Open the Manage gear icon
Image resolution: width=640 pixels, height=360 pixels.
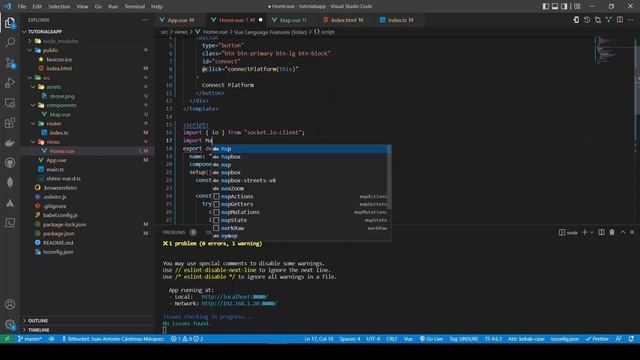point(10,325)
